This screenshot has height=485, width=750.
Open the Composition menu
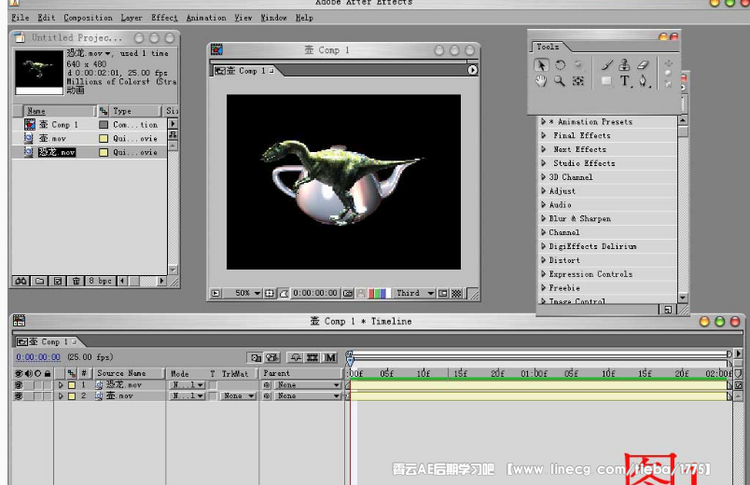point(88,18)
